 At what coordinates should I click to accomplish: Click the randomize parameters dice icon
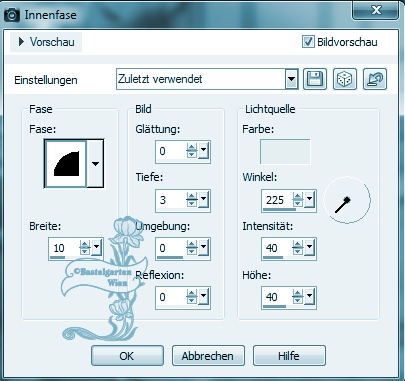coord(345,79)
